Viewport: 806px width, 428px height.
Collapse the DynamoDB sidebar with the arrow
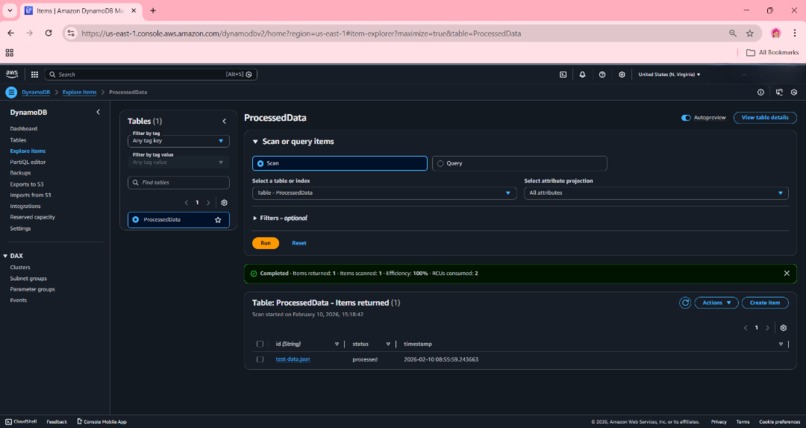click(x=98, y=112)
